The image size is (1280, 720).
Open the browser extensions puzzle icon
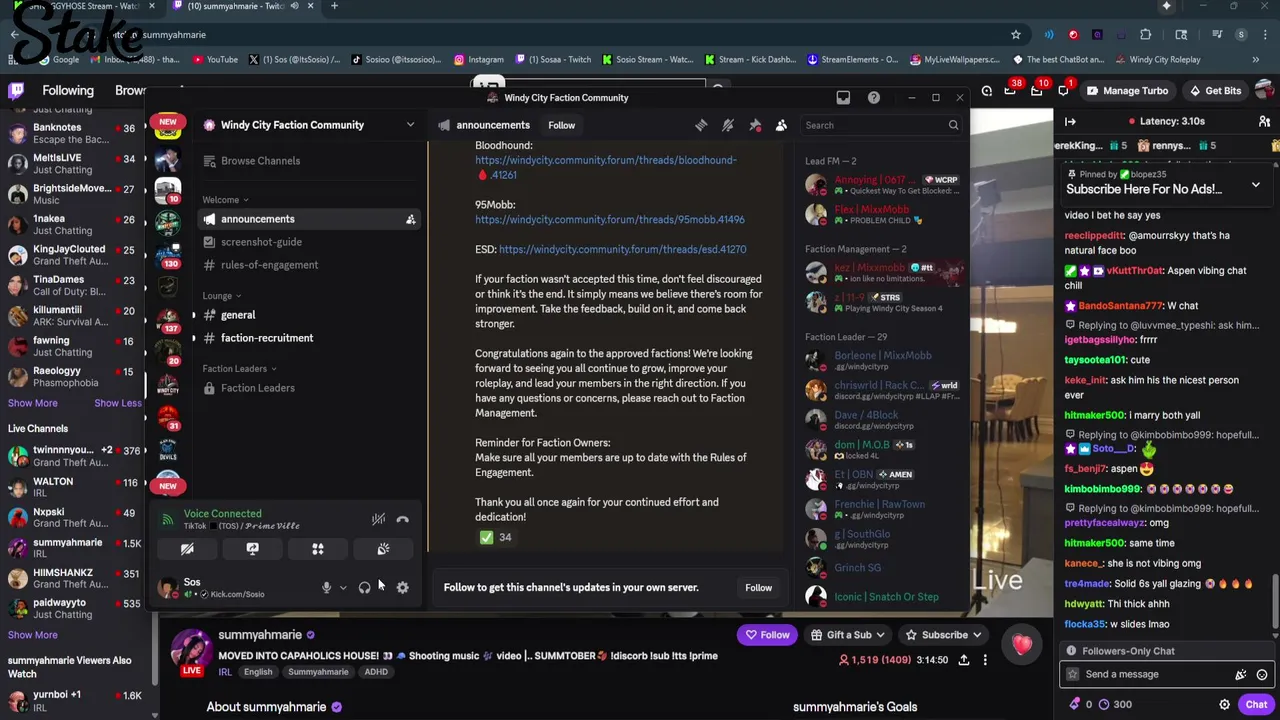(x=1146, y=35)
